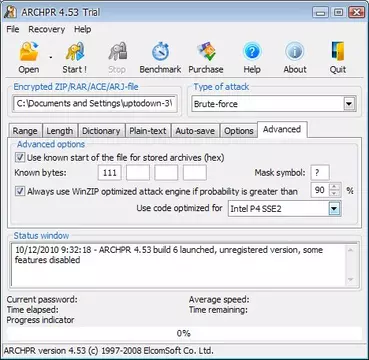Screen dimensions: 369x360
Task: Click the ARCHPR version 4.53 status bar text
Action: (x=109, y=351)
